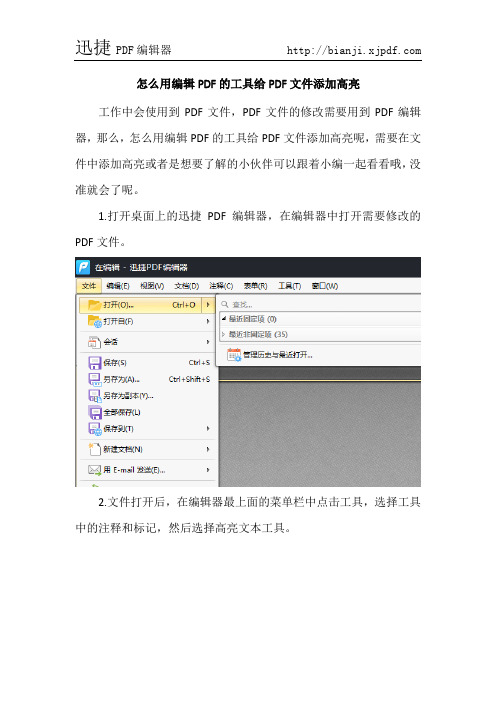Open the 工具(T) menu
496x702 pixels.
point(289,286)
